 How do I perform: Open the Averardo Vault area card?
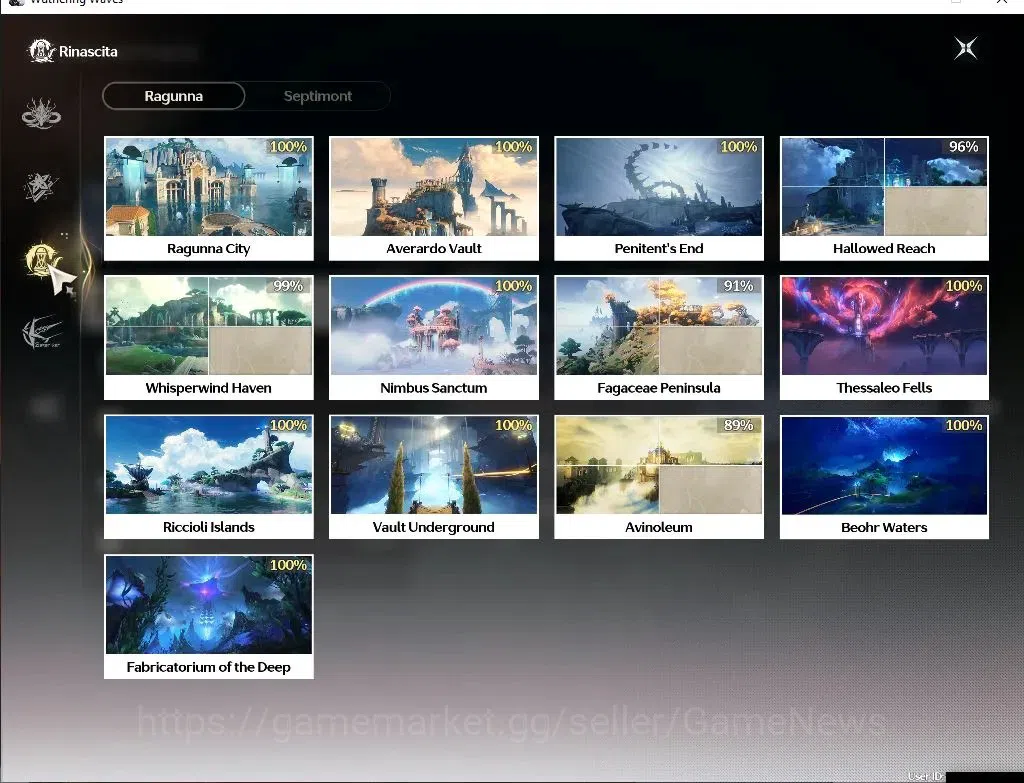click(434, 199)
